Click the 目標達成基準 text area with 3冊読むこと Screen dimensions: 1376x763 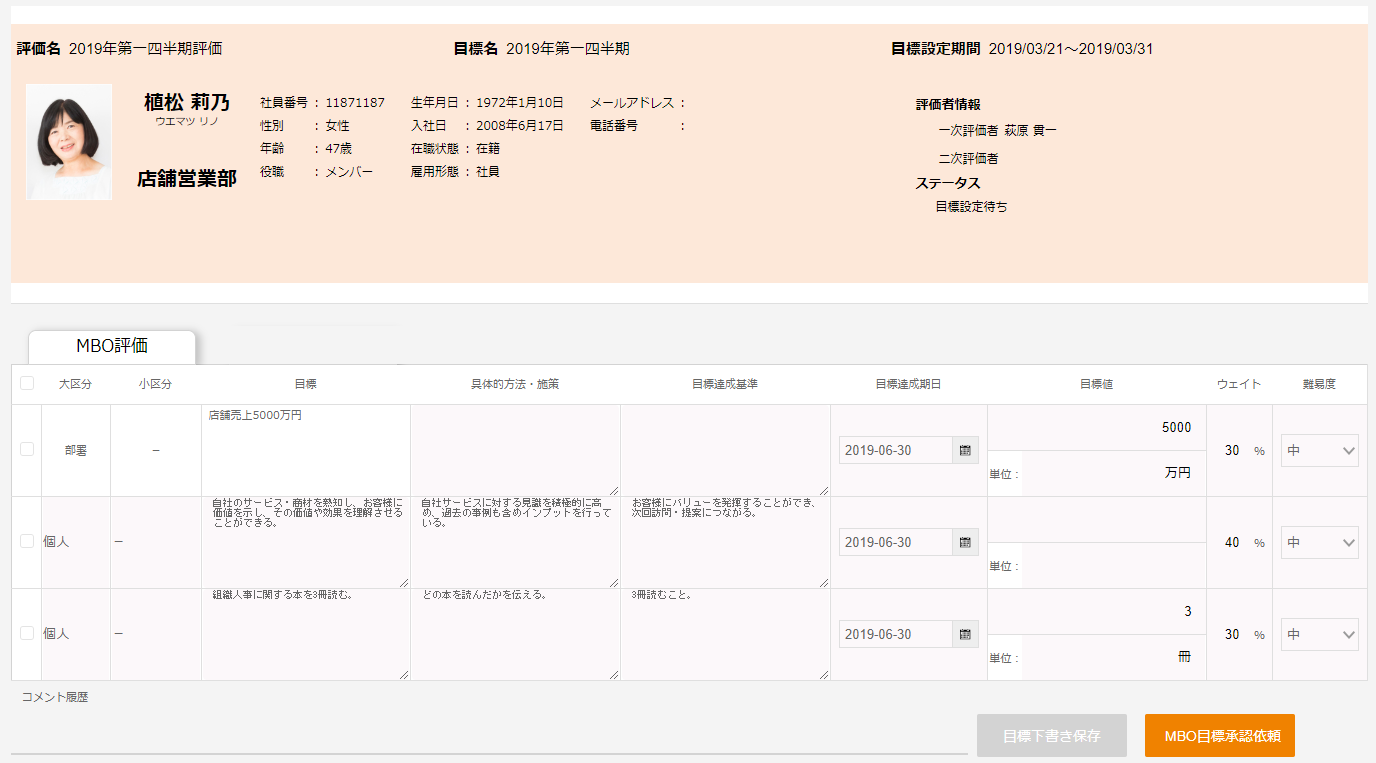coord(724,635)
